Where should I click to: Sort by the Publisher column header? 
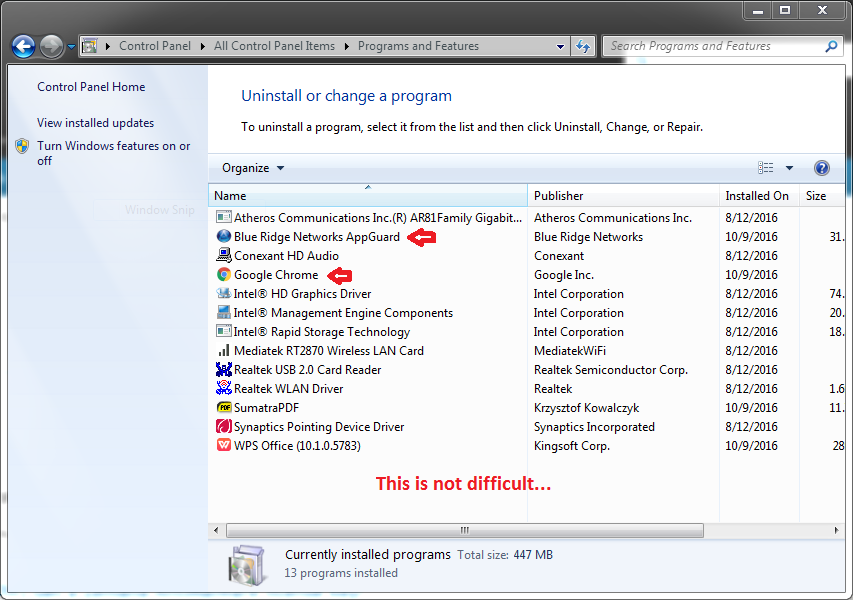point(623,196)
